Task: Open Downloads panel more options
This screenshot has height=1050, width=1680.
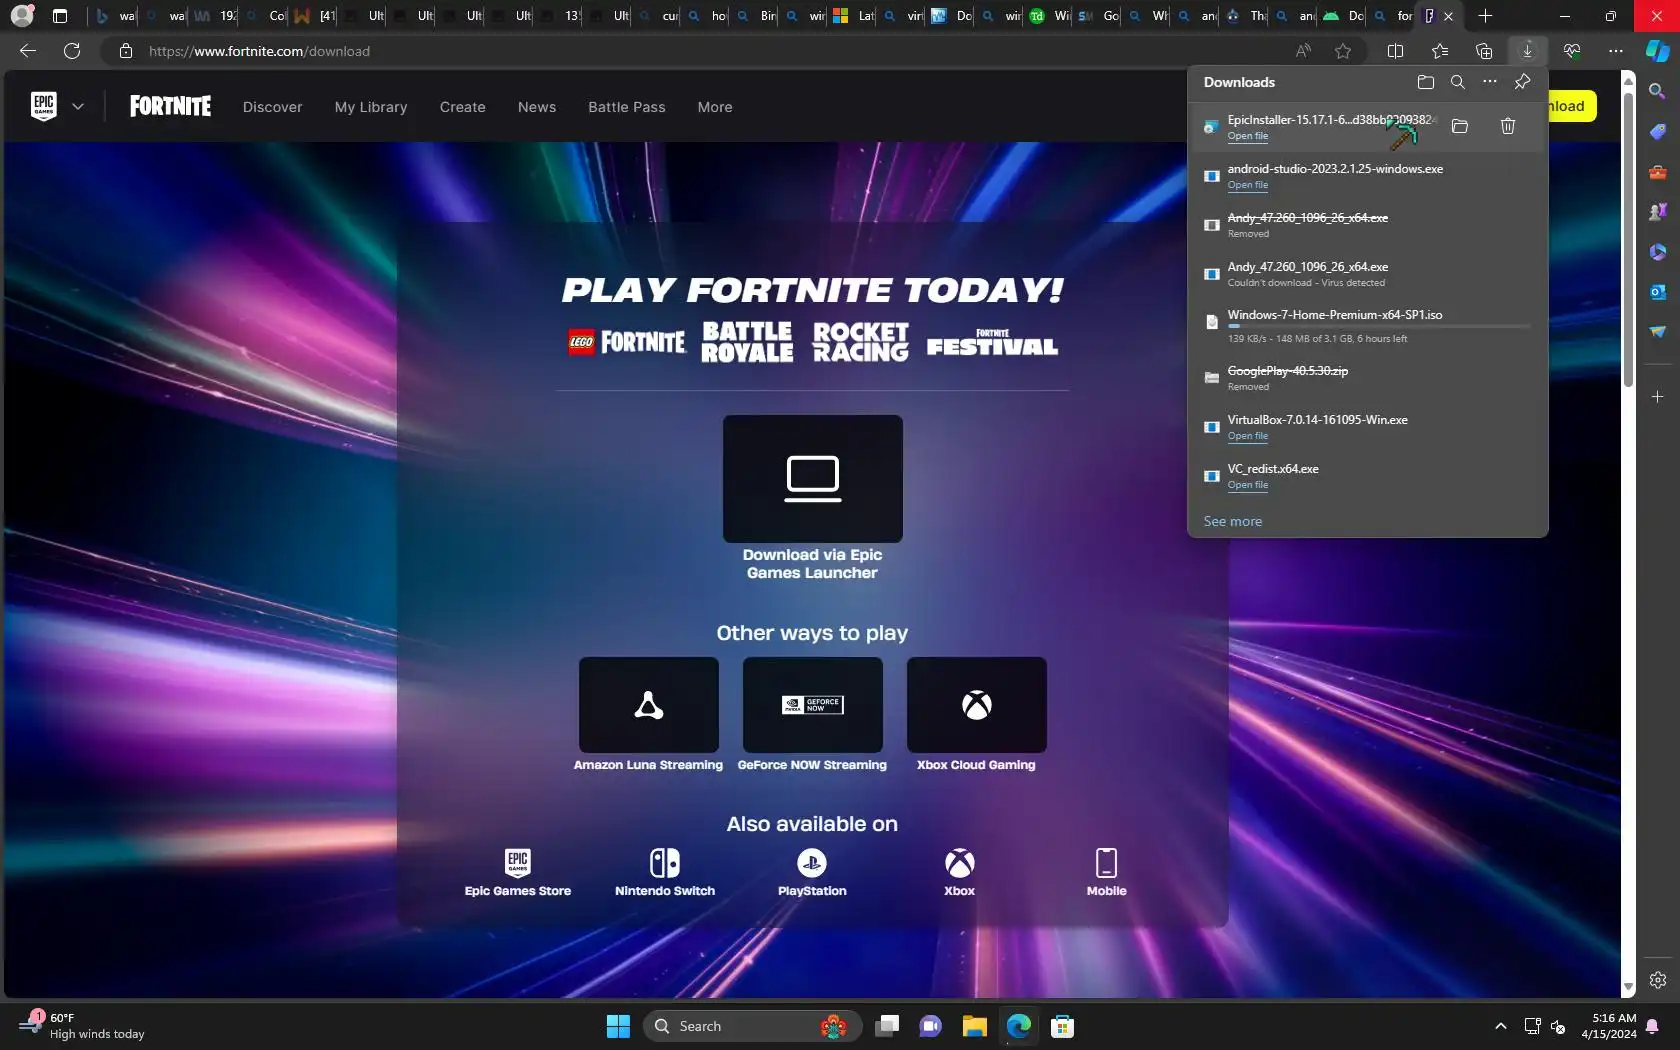Action: tap(1490, 82)
